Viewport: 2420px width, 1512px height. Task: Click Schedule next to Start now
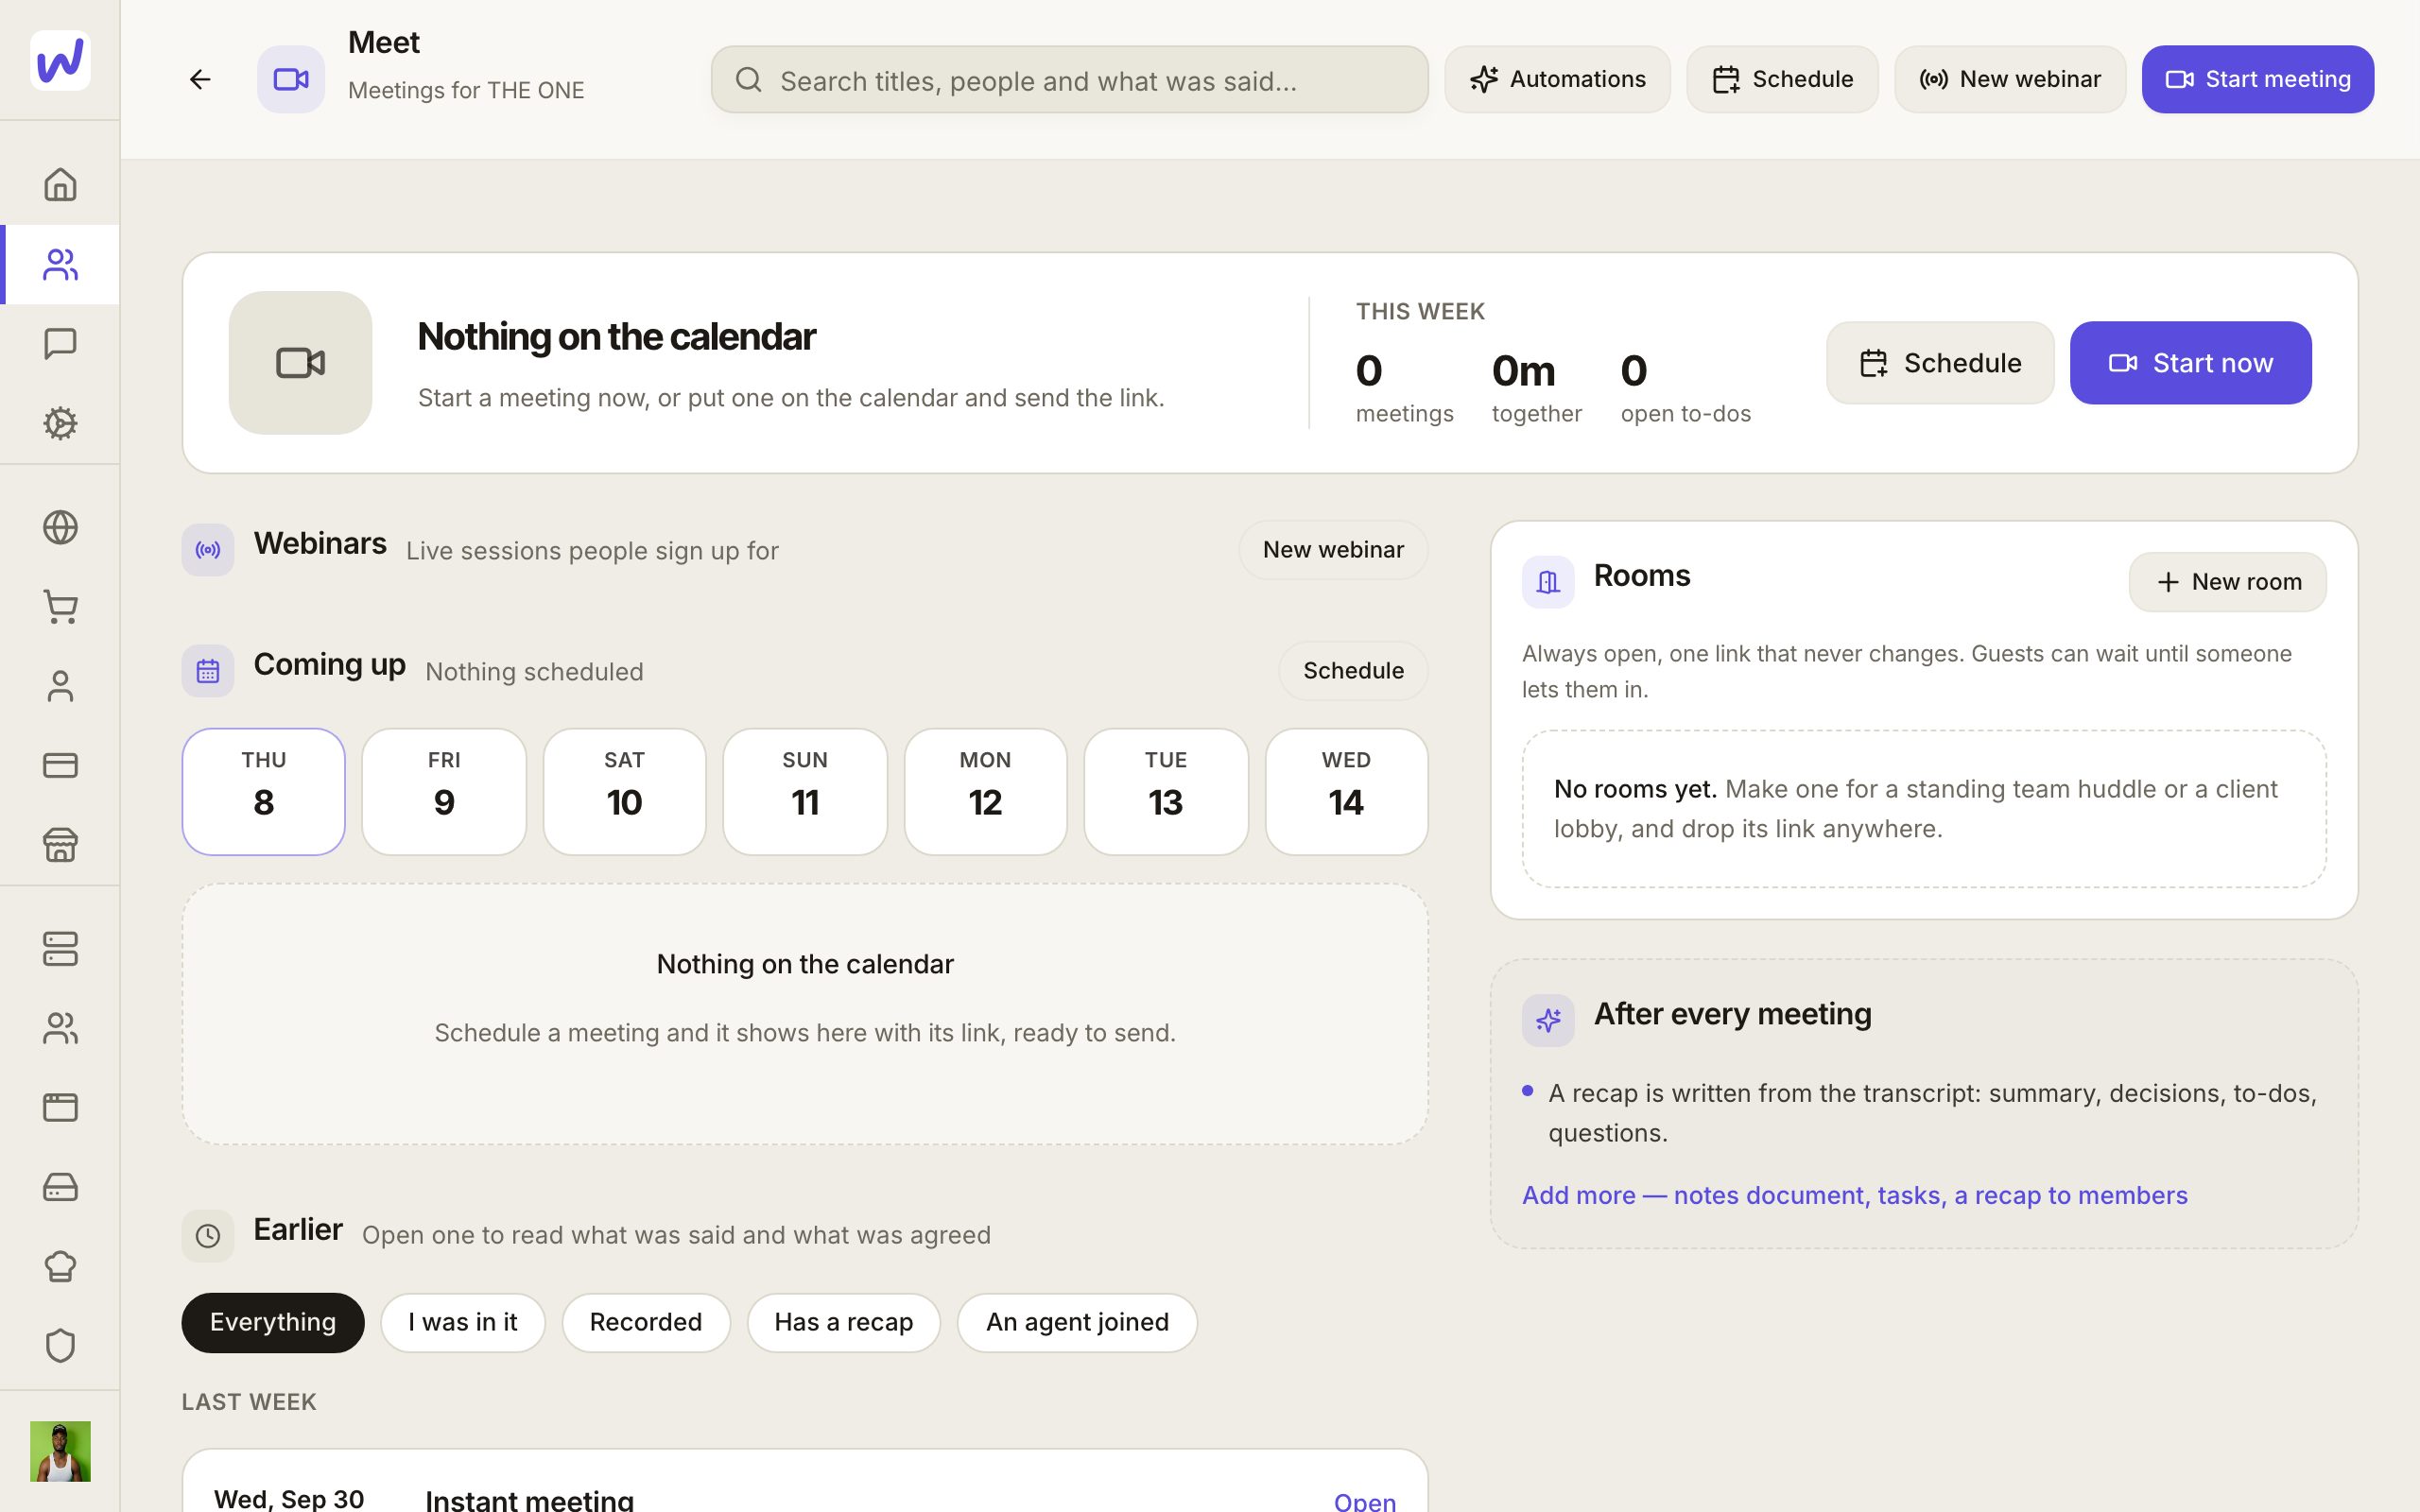(x=1940, y=363)
